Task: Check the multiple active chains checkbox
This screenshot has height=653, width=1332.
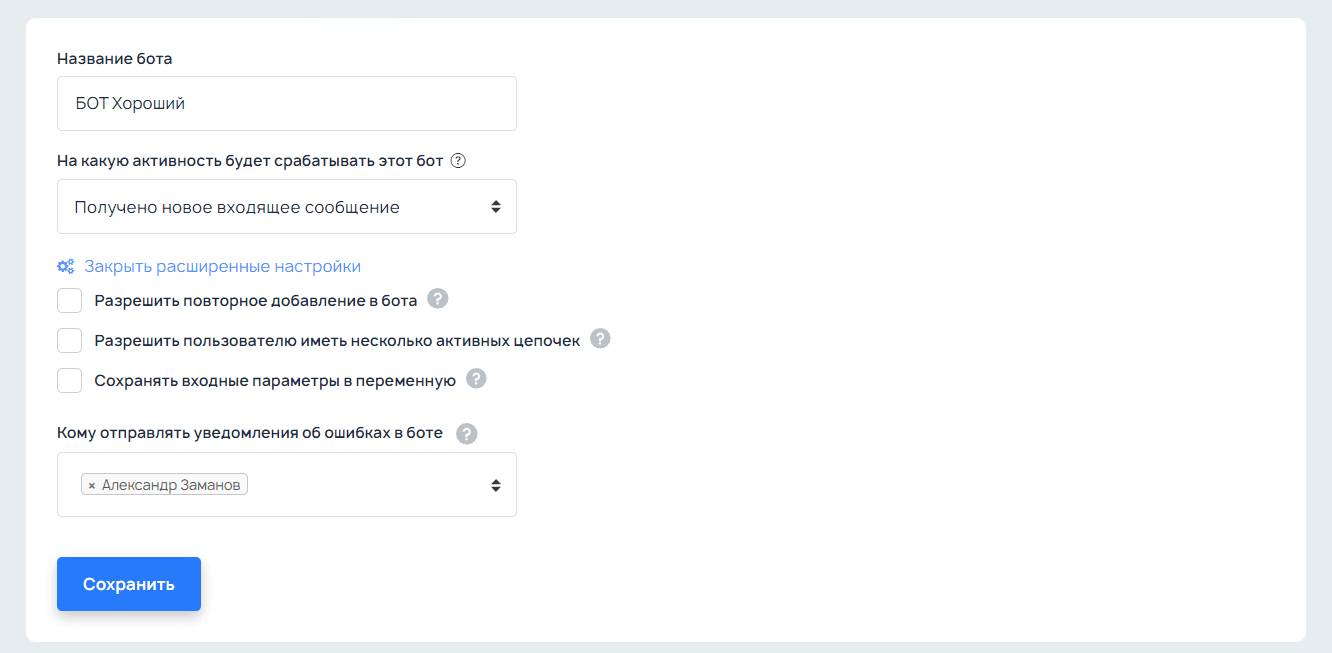Action: pyautogui.click(x=70, y=340)
